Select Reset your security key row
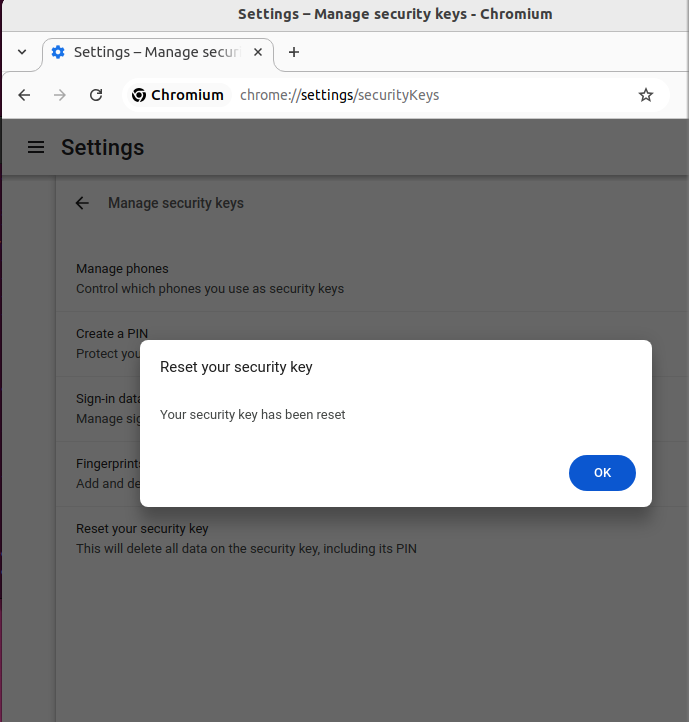The image size is (689, 722). tap(372, 539)
